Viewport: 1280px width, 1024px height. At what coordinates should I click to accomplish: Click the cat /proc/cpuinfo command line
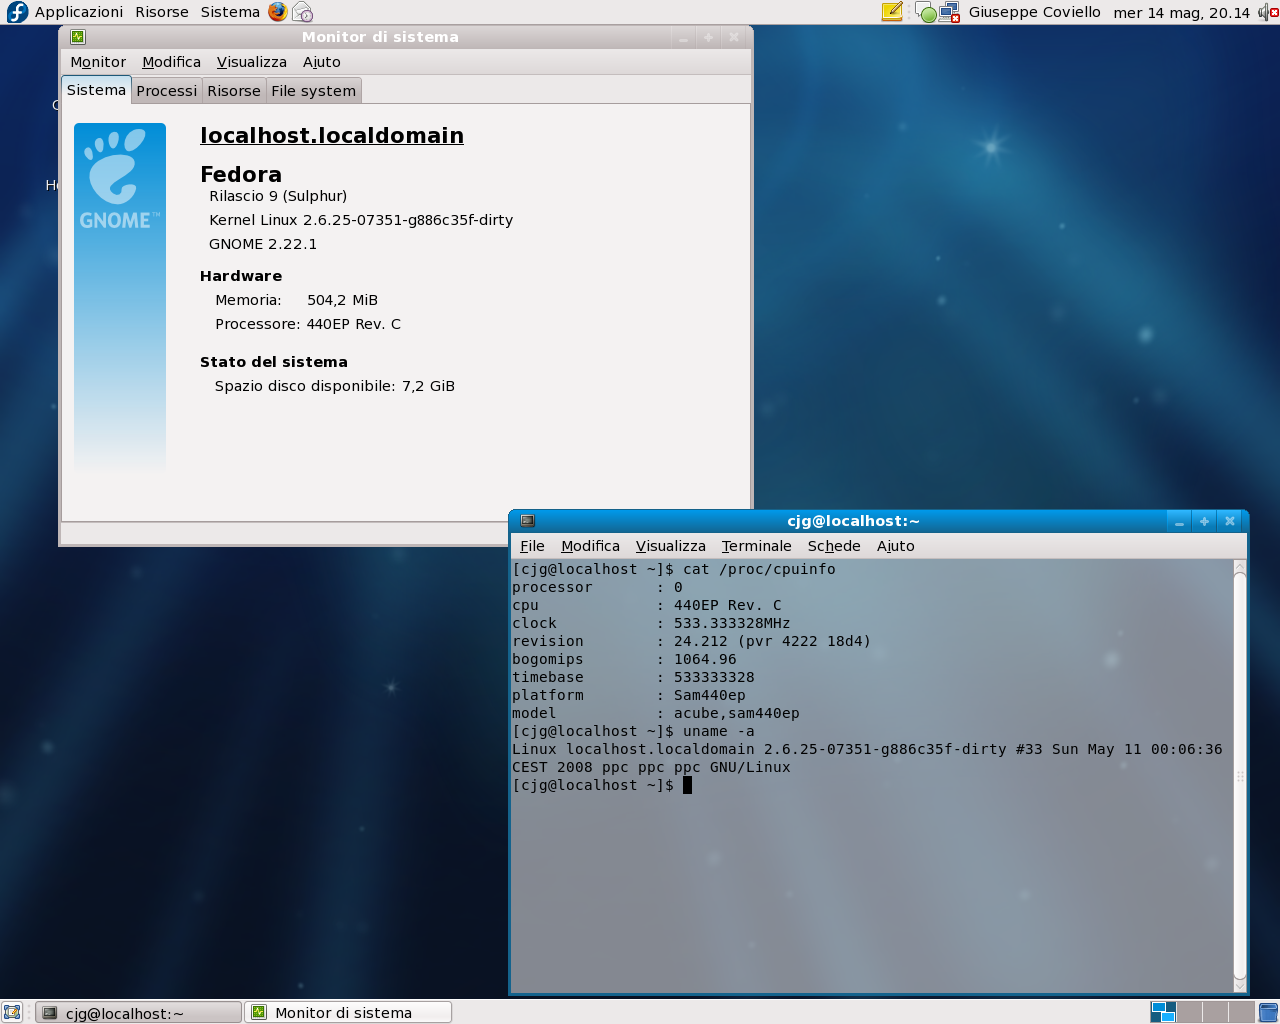[x=674, y=569]
